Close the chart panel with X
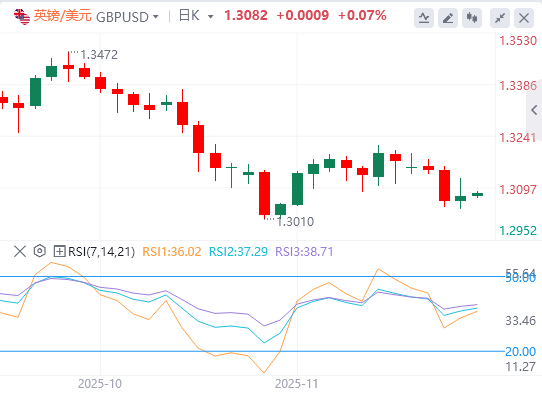 tap(524, 18)
